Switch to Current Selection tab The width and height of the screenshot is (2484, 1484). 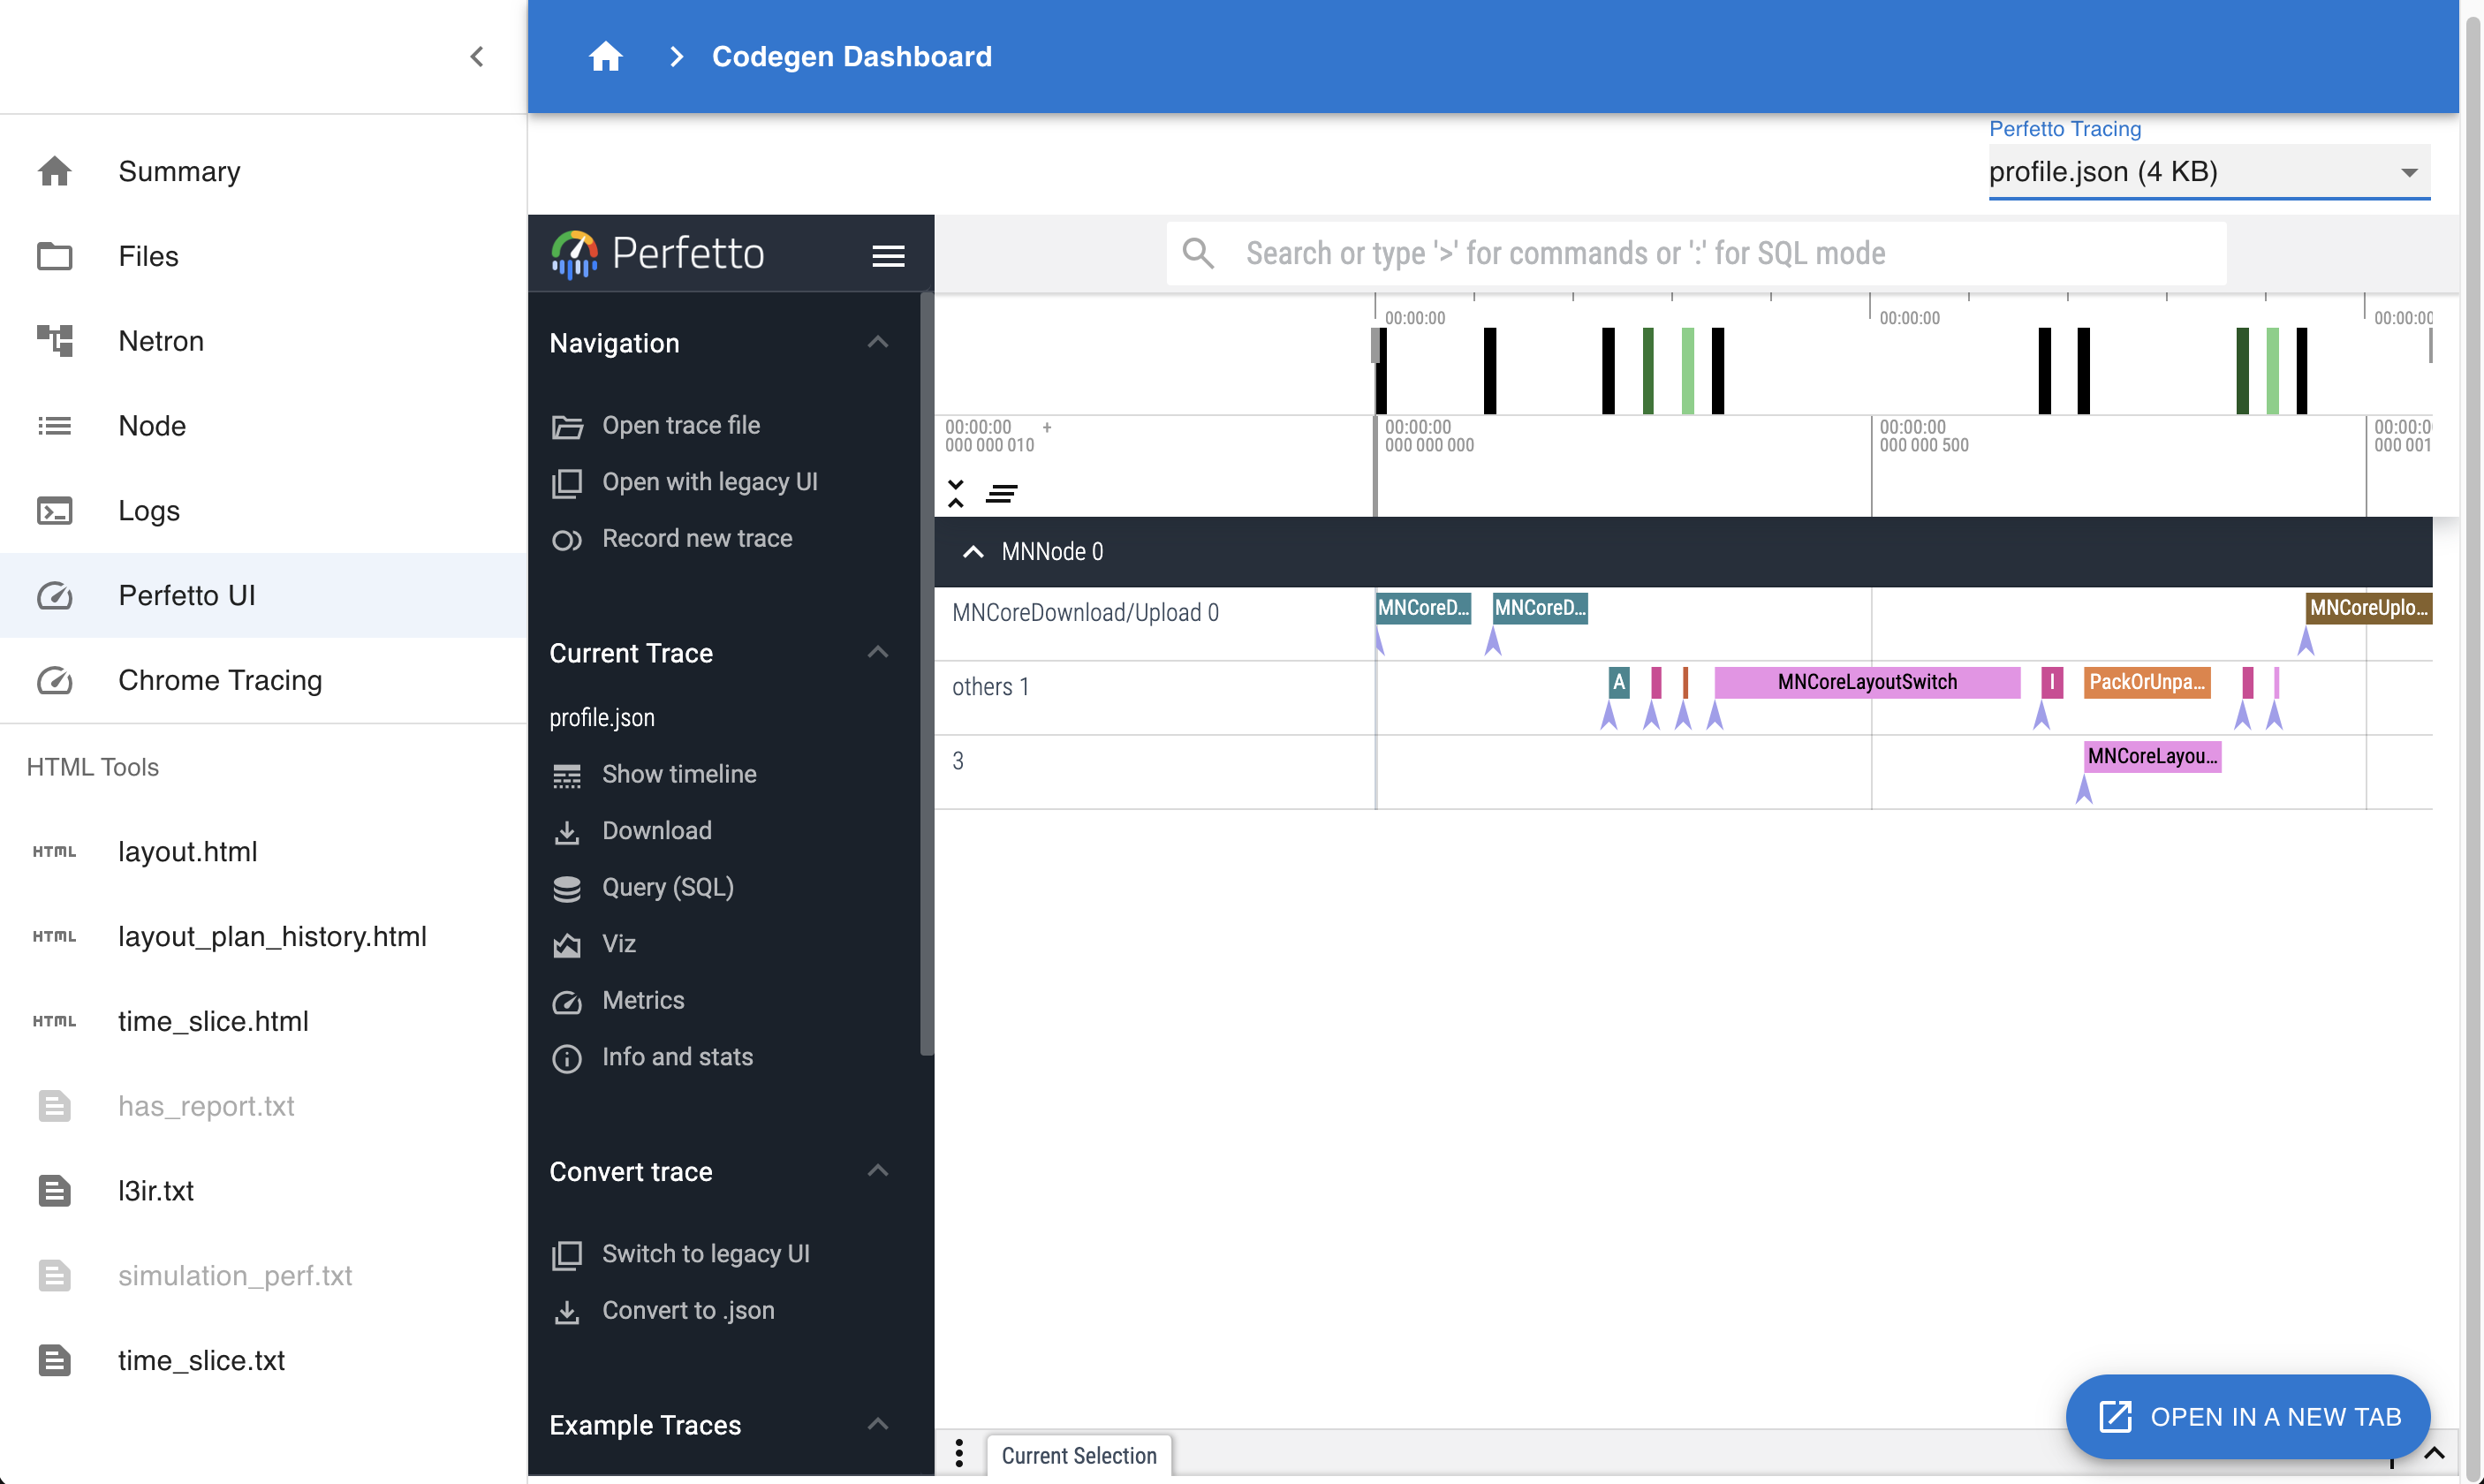[1078, 1456]
